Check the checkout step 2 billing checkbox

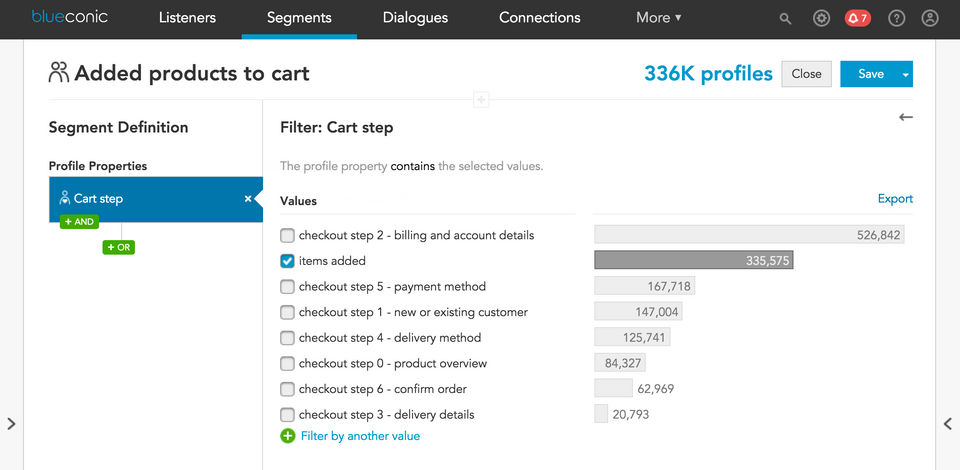point(288,235)
